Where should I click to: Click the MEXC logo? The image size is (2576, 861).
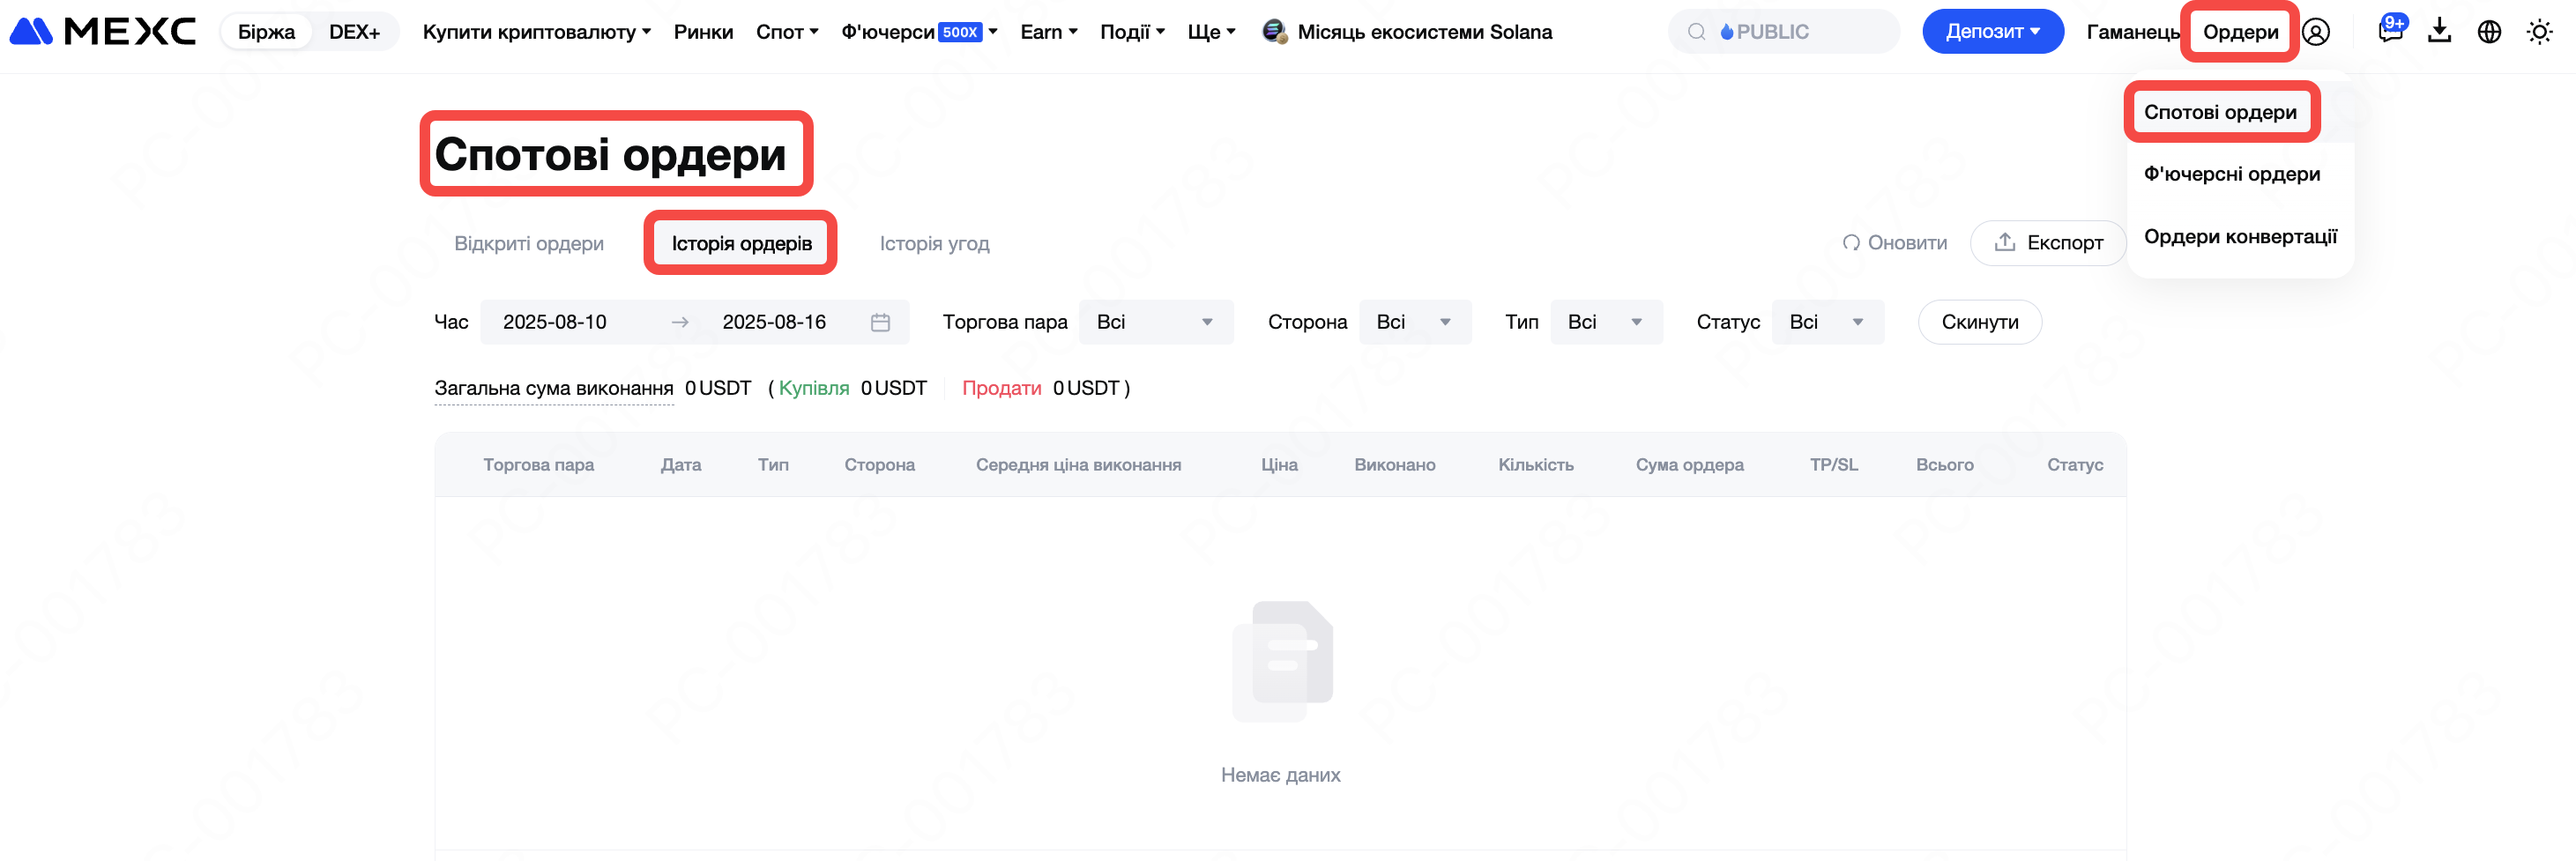pos(103,32)
